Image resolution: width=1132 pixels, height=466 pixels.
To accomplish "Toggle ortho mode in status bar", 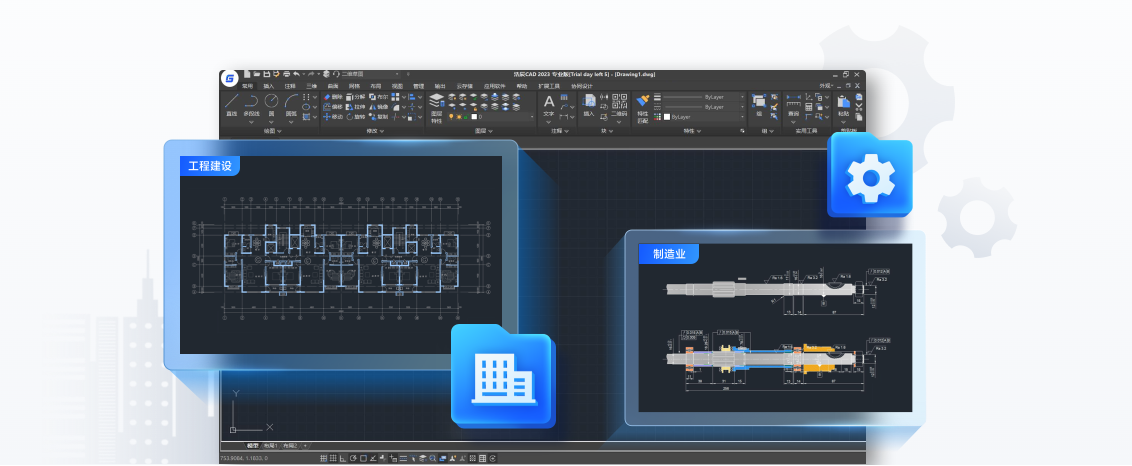I will pyautogui.click(x=343, y=458).
